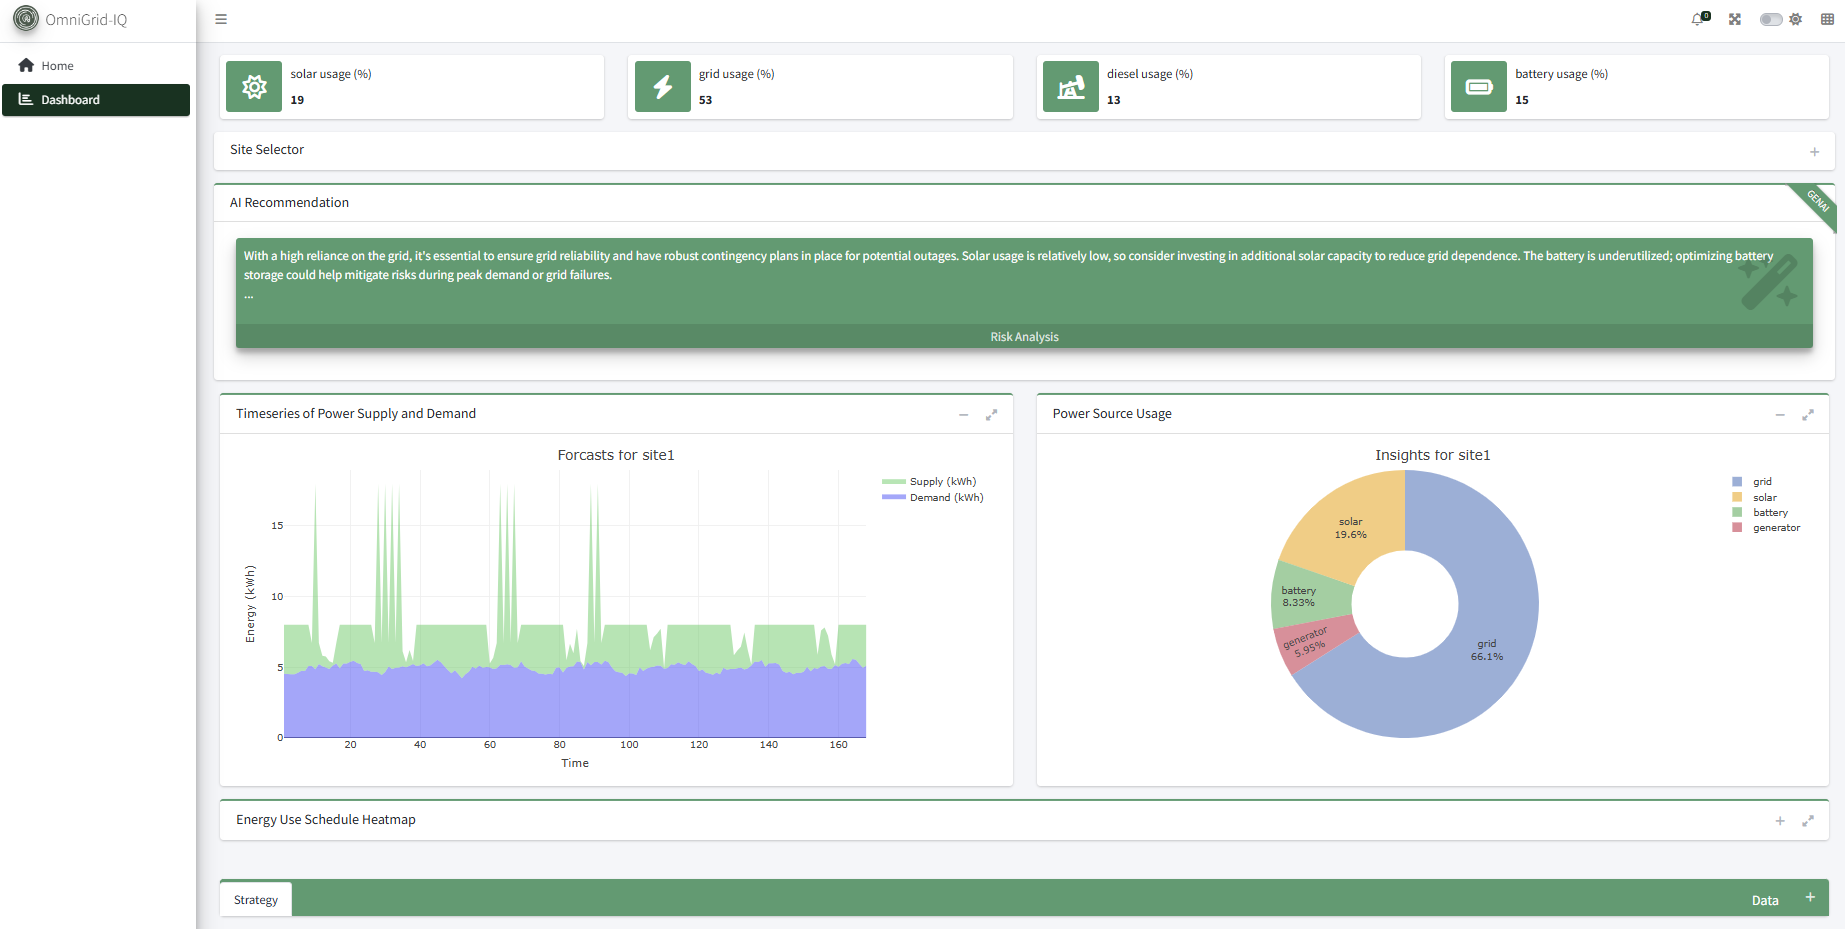Click the battery usage value 15
1845x929 pixels.
point(1521,100)
